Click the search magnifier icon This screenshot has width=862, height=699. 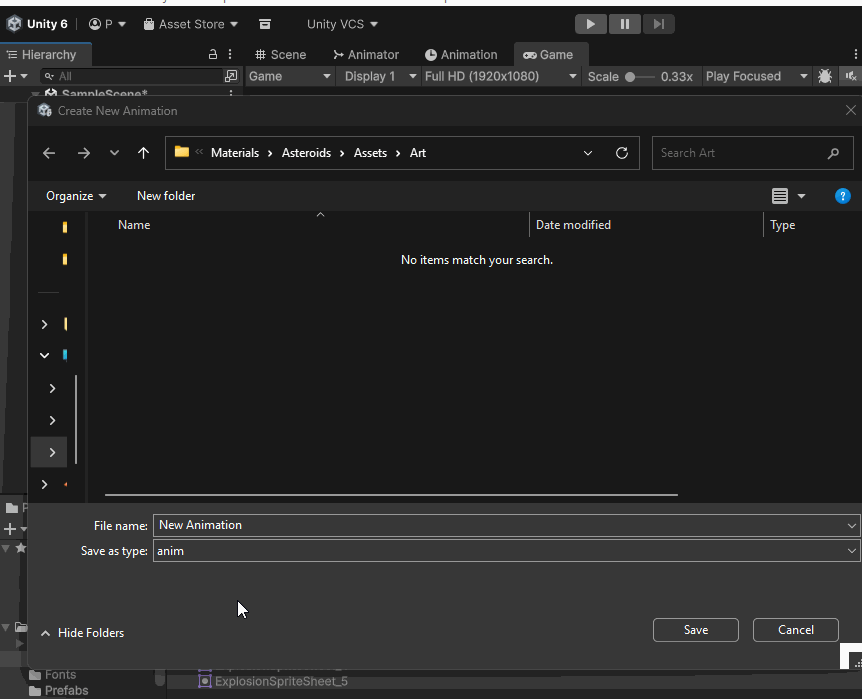coord(833,153)
